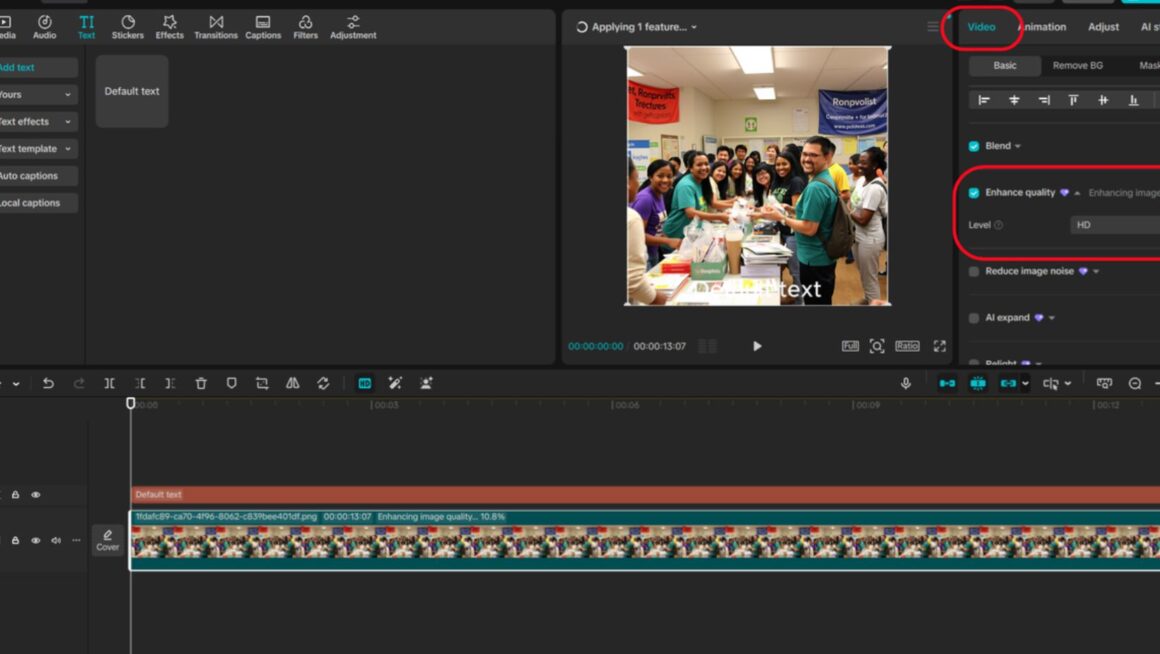Click the redo arrow in timeline toolbar
1160x654 pixels.
click(x=79, y=383)
